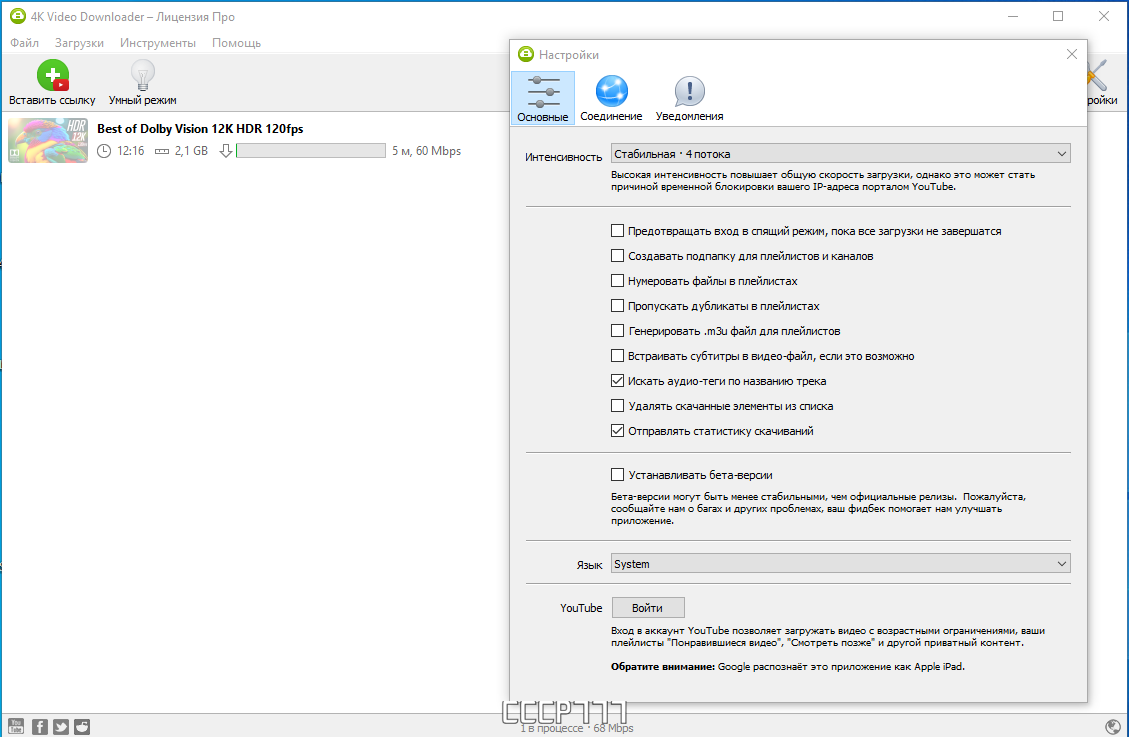
Task: Disable Отправлять статистику скачиваний checkbox
Action: (617, 430)
